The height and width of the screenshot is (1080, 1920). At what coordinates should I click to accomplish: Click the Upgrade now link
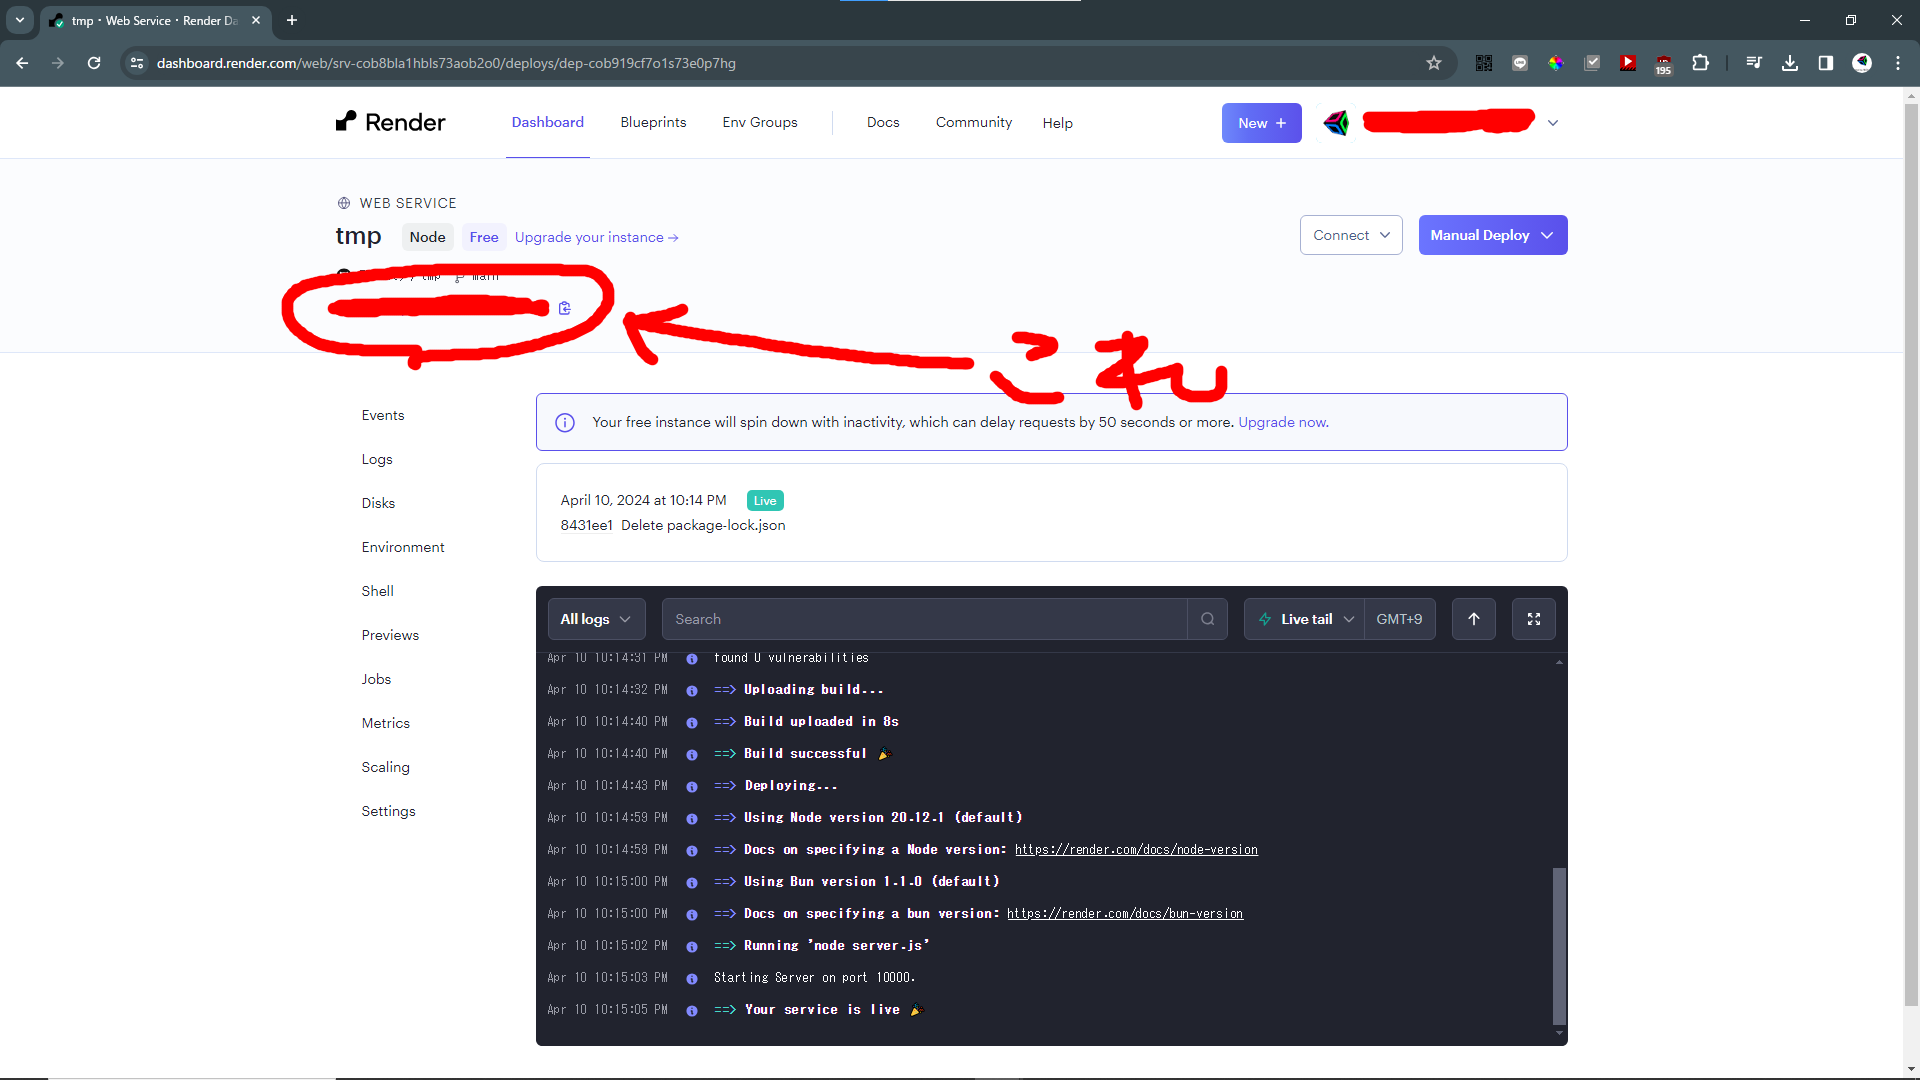tap(1283, 422)
